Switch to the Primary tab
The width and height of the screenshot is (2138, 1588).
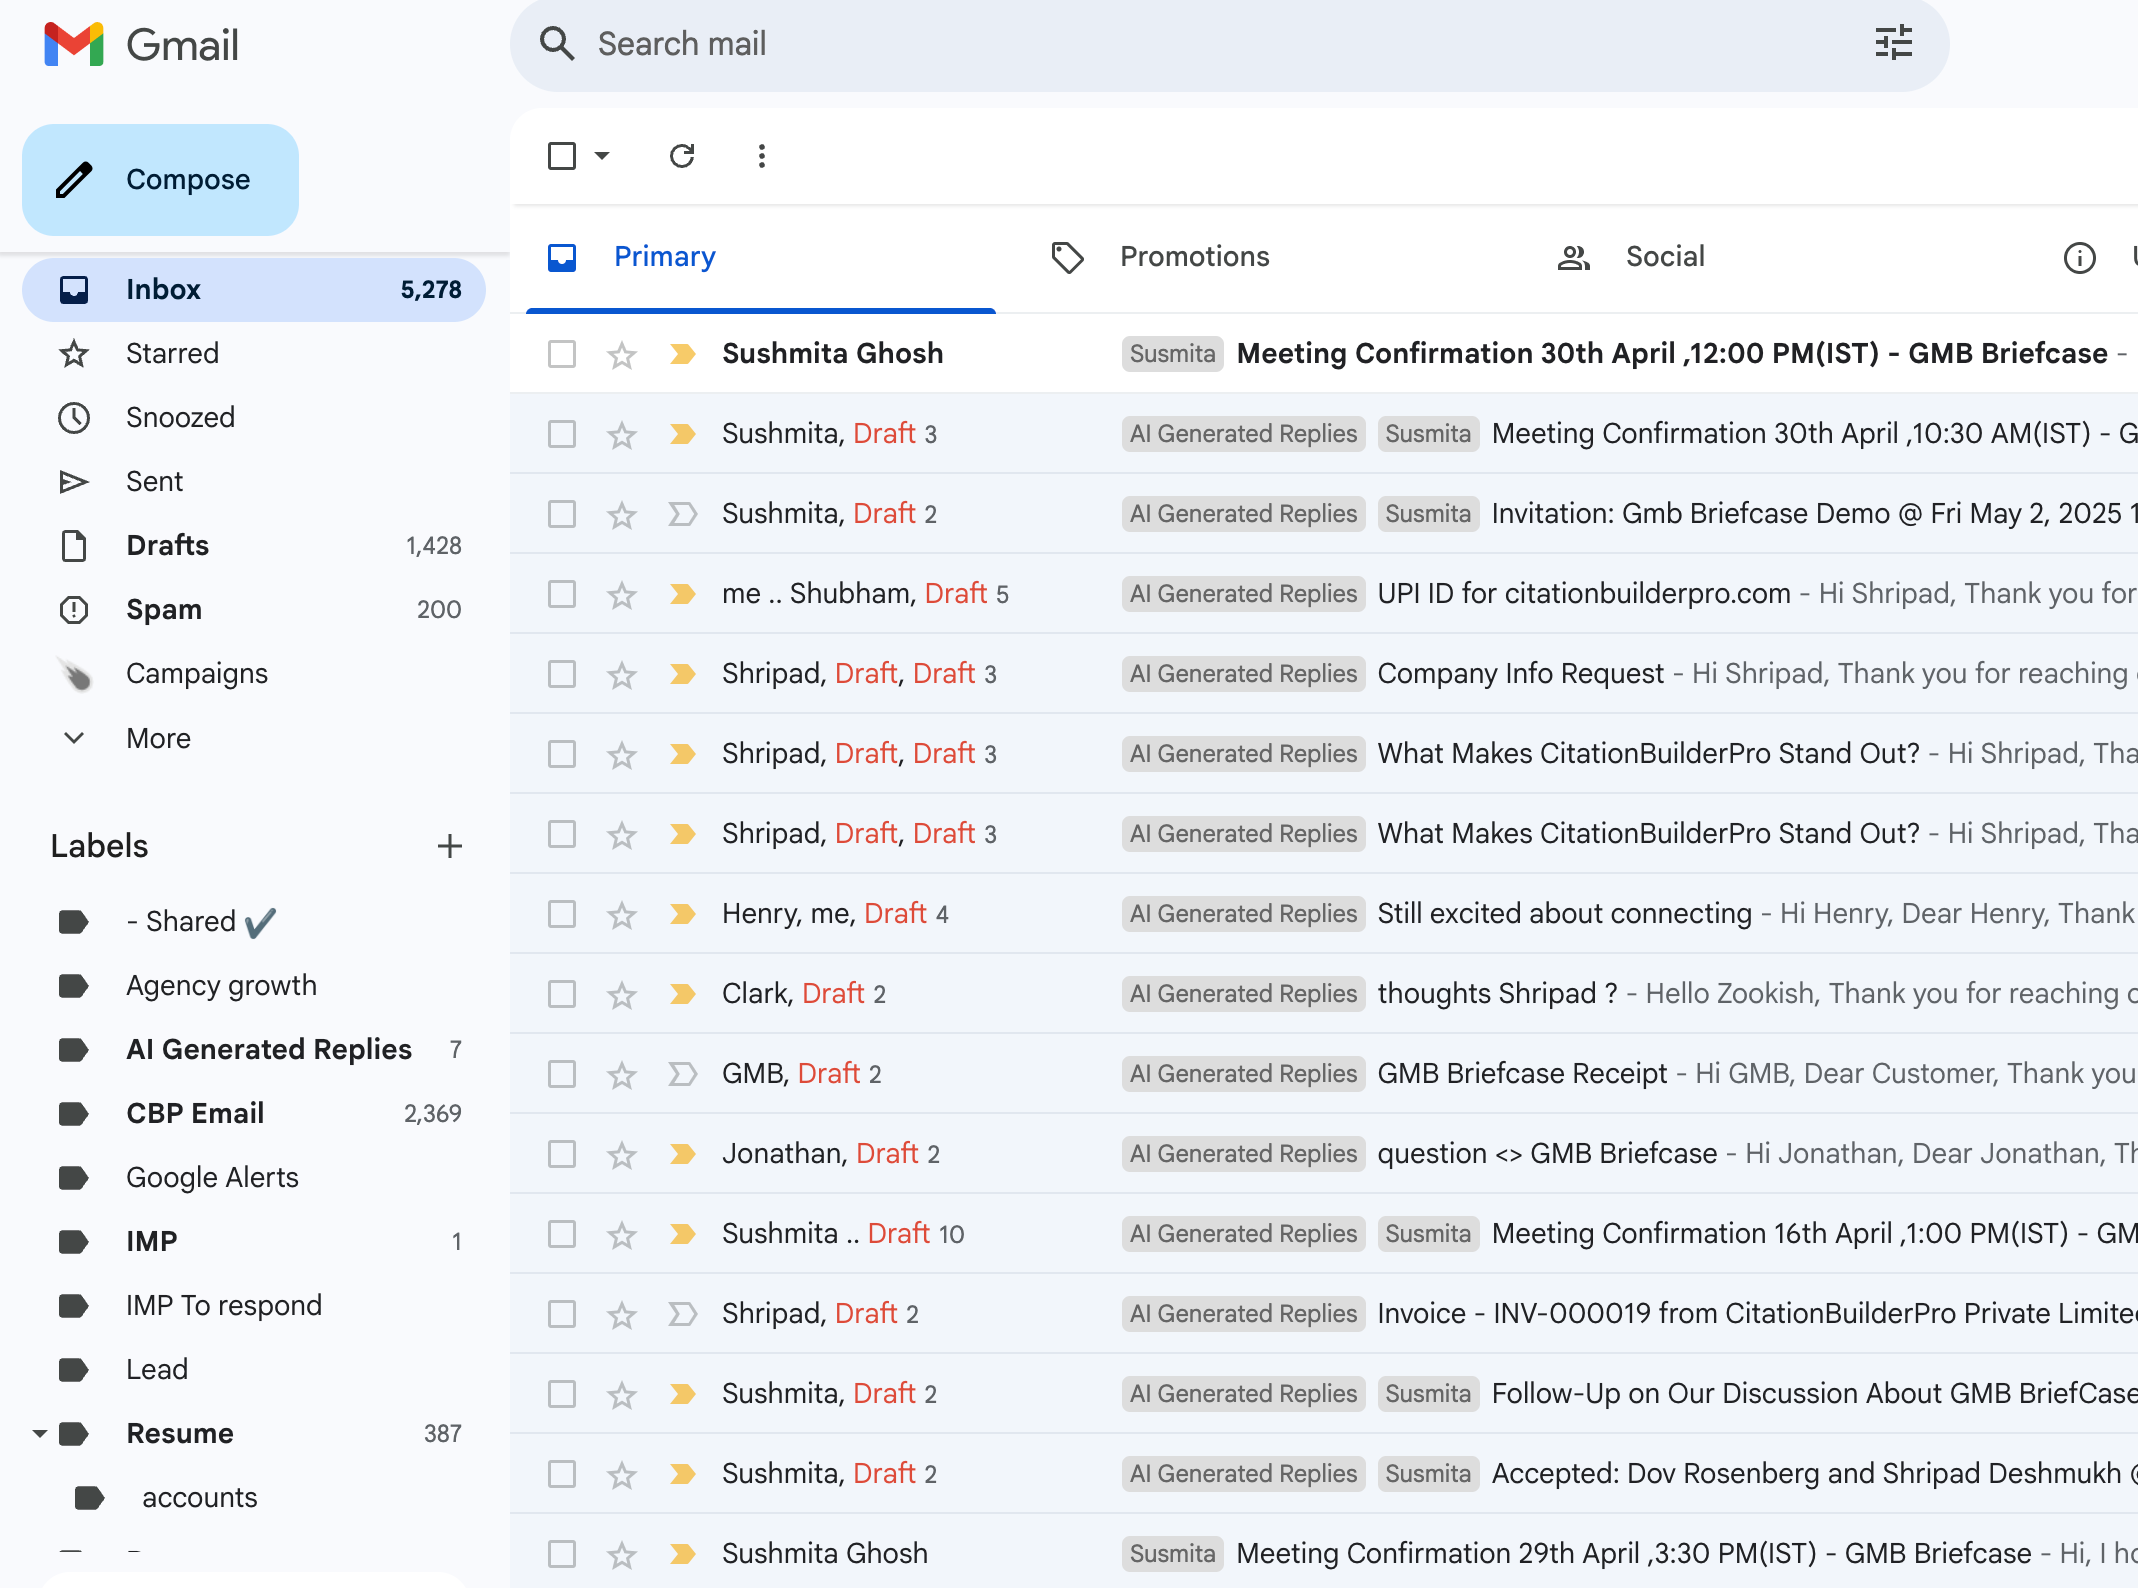(x=760, y=258)
